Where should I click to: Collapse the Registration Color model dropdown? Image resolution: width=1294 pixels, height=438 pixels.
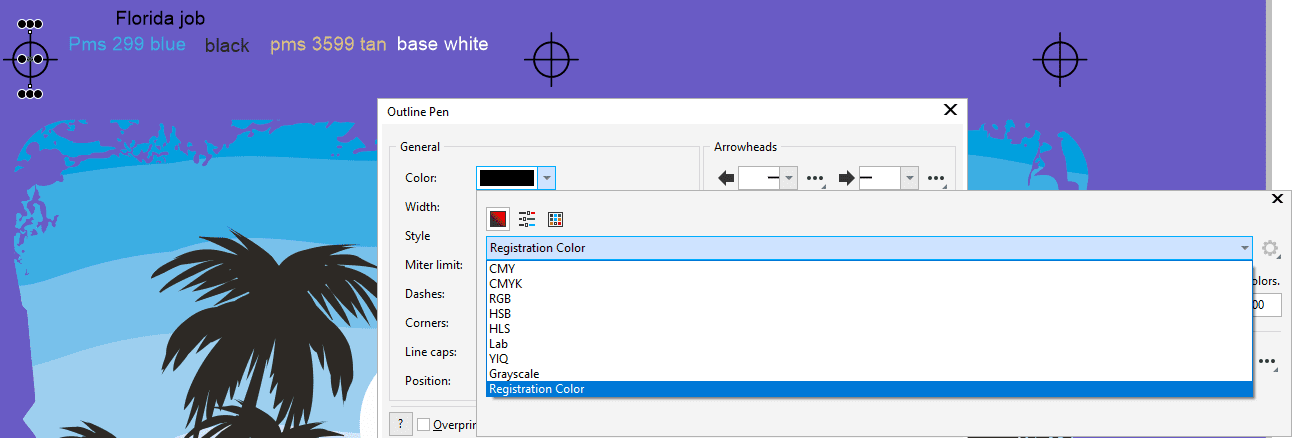pyautogui.click(x=1244, y=248)
